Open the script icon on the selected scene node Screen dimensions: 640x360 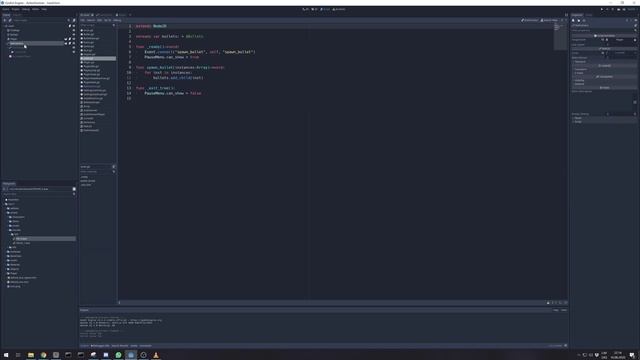click(70, 43)
